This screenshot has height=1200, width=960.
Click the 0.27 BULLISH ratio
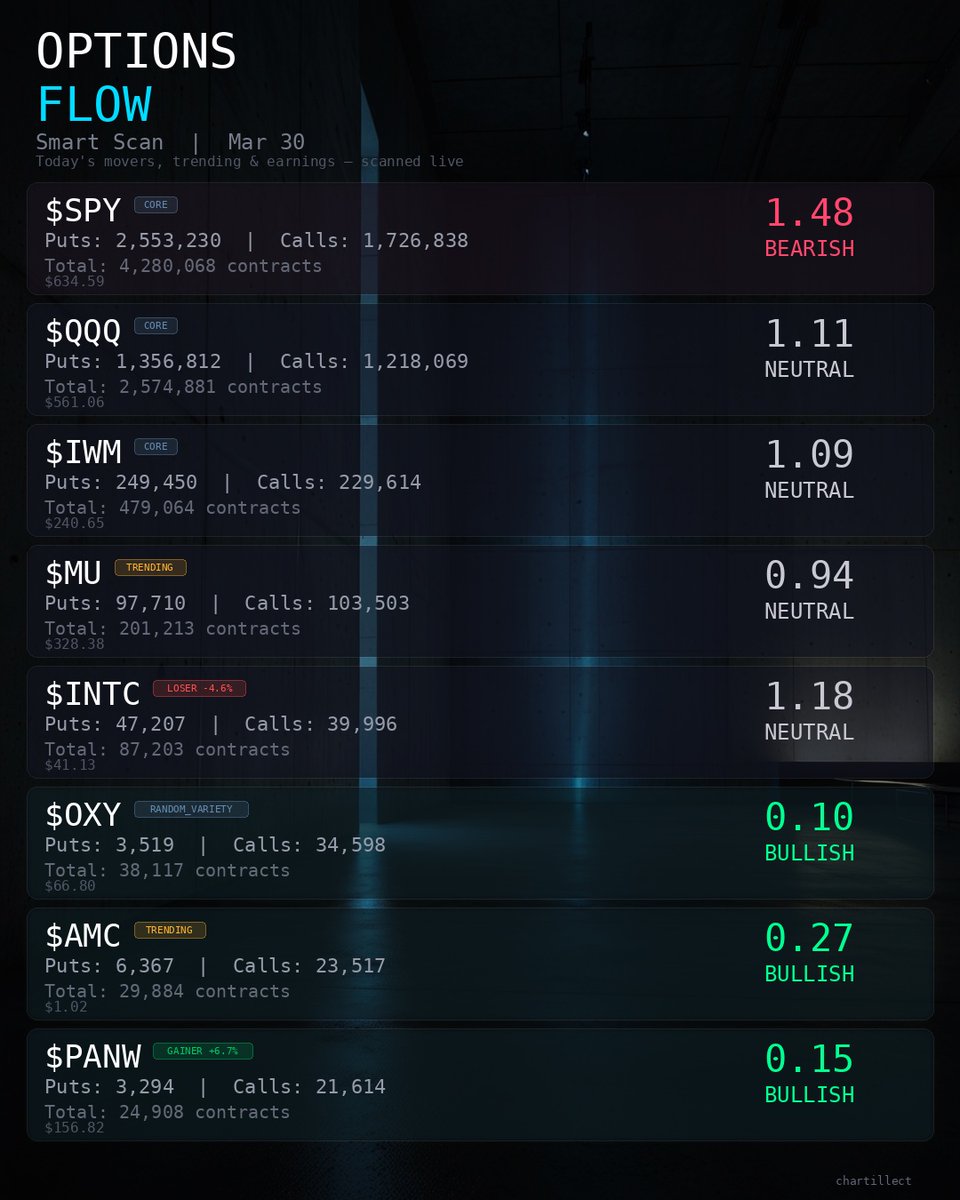pyautogui.click(x=809, y=953)
